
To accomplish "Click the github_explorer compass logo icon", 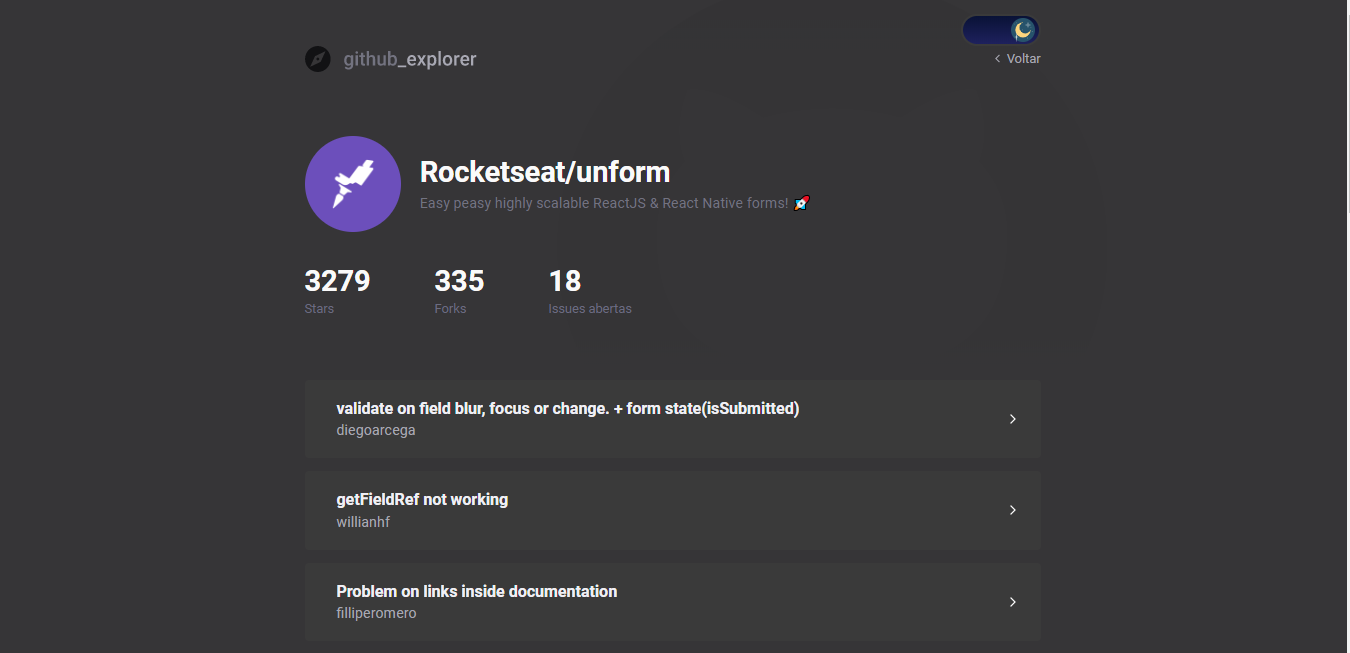I will [317, 59].
